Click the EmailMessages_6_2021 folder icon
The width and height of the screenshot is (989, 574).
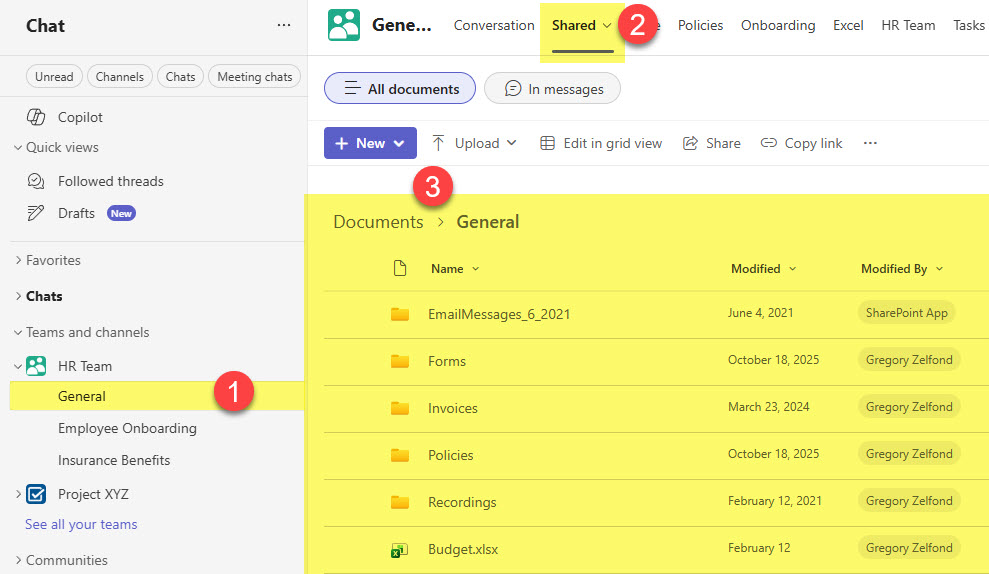pyautogui.click(x=400, y=314)
